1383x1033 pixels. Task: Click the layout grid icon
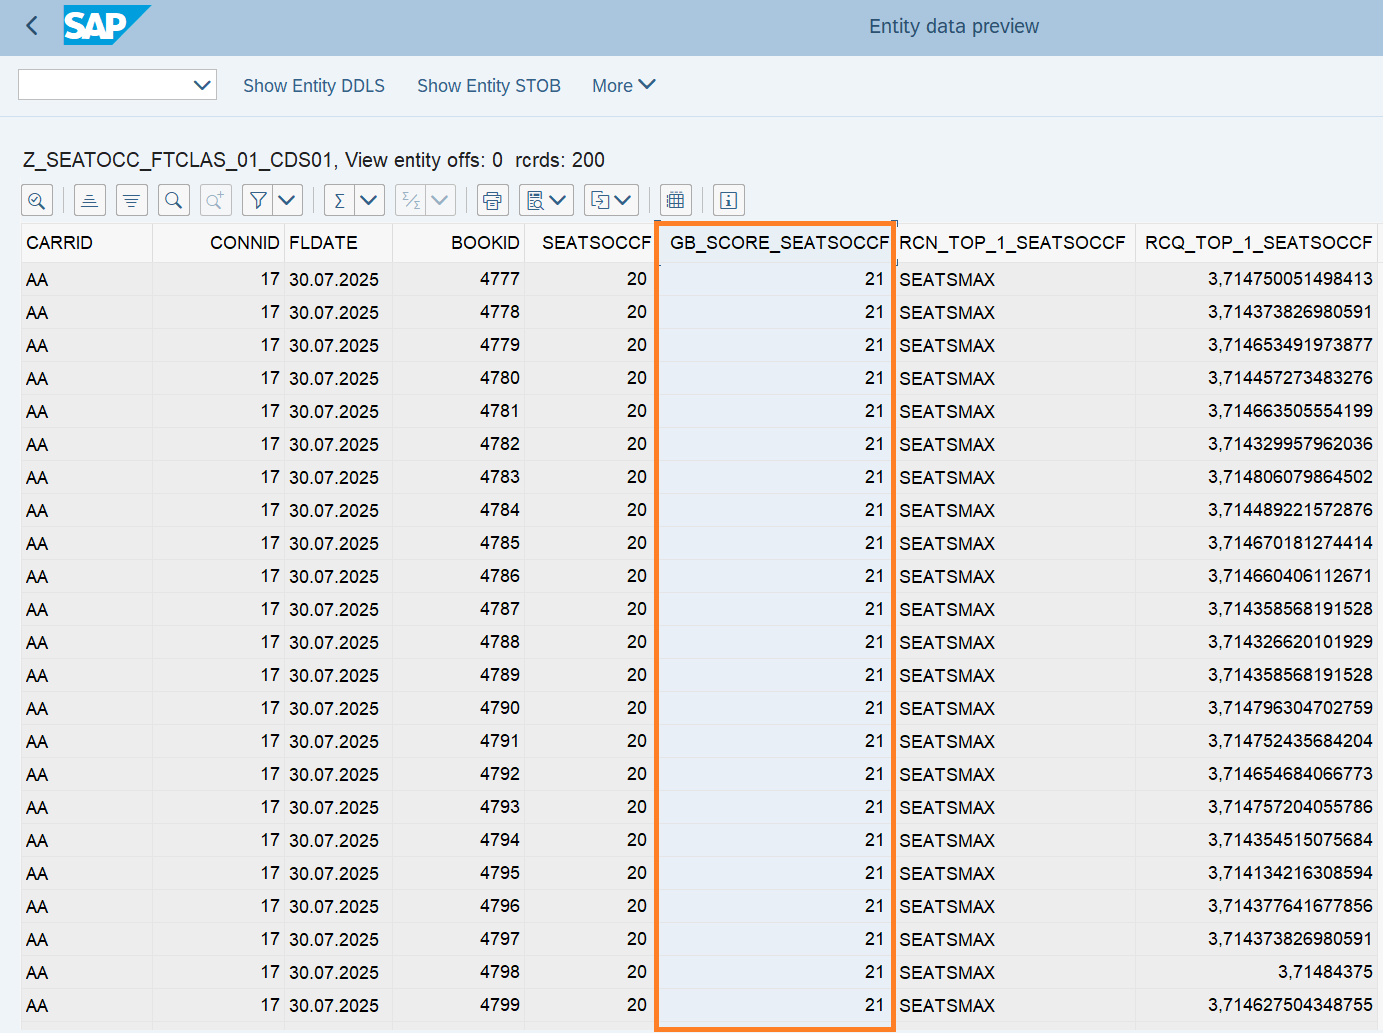pos(676,201)
